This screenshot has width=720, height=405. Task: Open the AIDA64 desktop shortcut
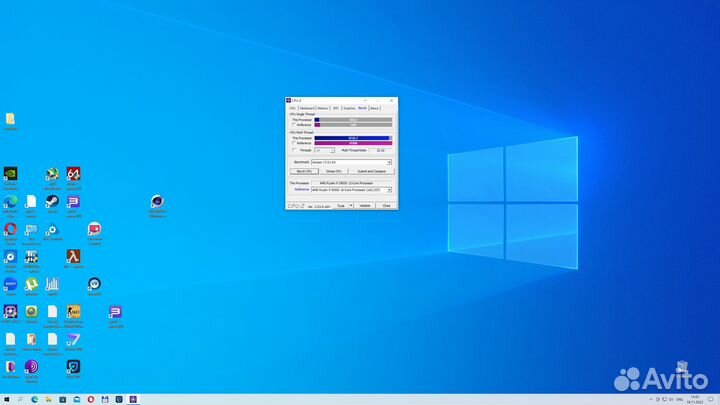73,174
